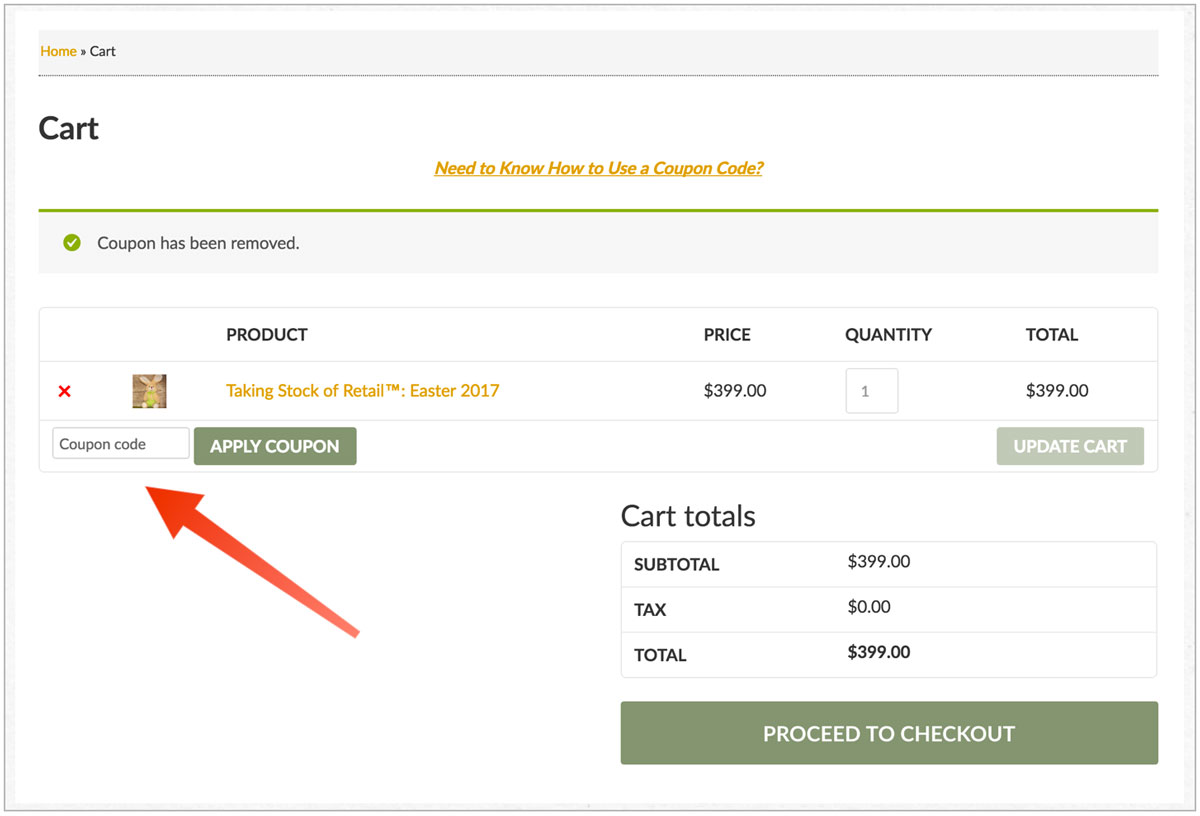The image size is (1200, 816).
Task: Open the coupon code usage help link
Action: click(x=598, y=168)
